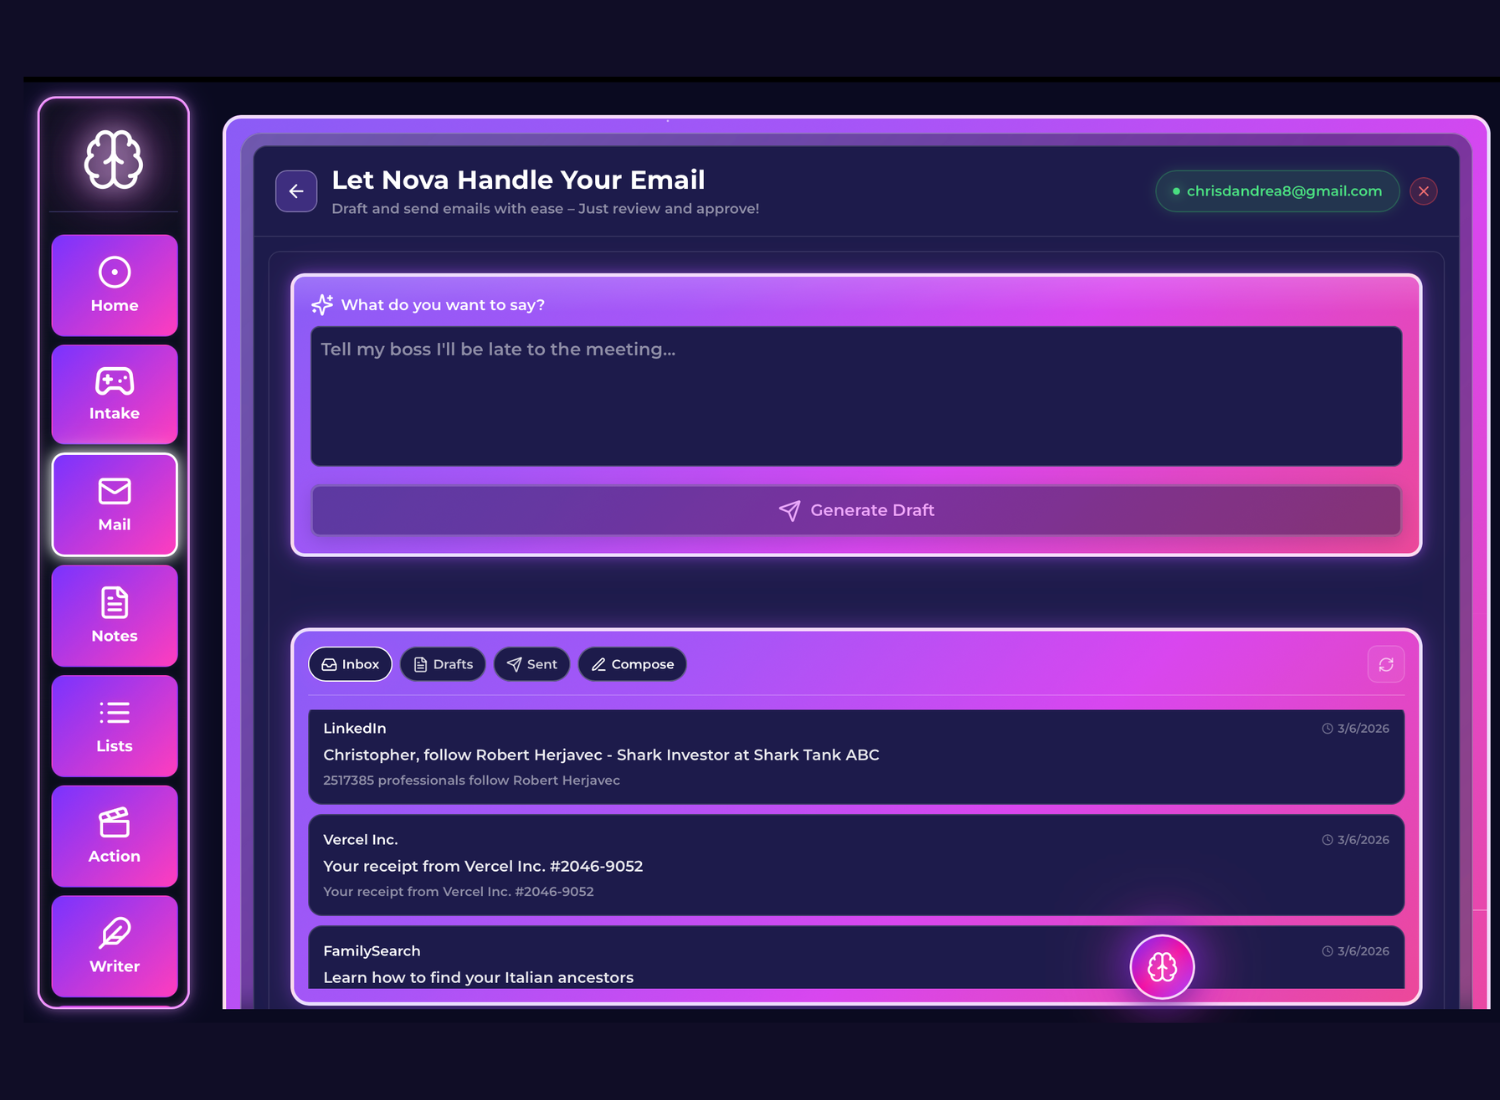This screenshot has height=1100, width=1500.
Task: Switch to the Inbox tab
Action: (350, 664)
